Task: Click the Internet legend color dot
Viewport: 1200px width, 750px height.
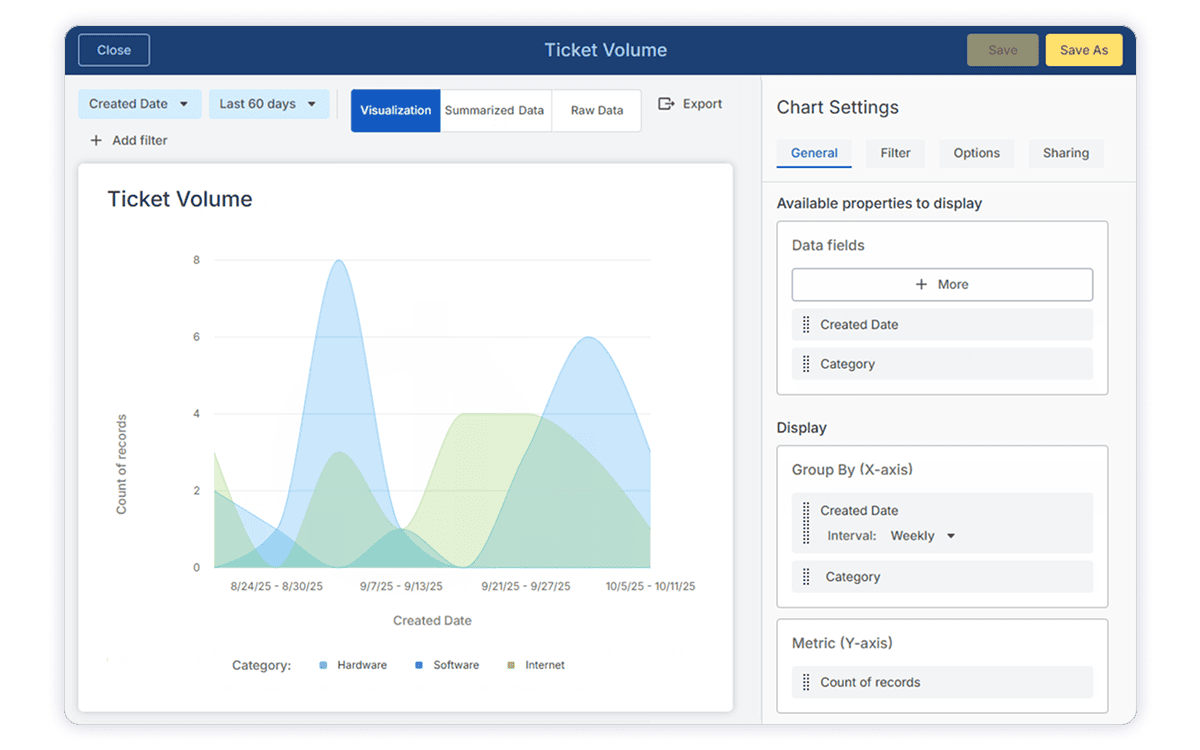Action: pyautogui.click(x=511, y=665)
